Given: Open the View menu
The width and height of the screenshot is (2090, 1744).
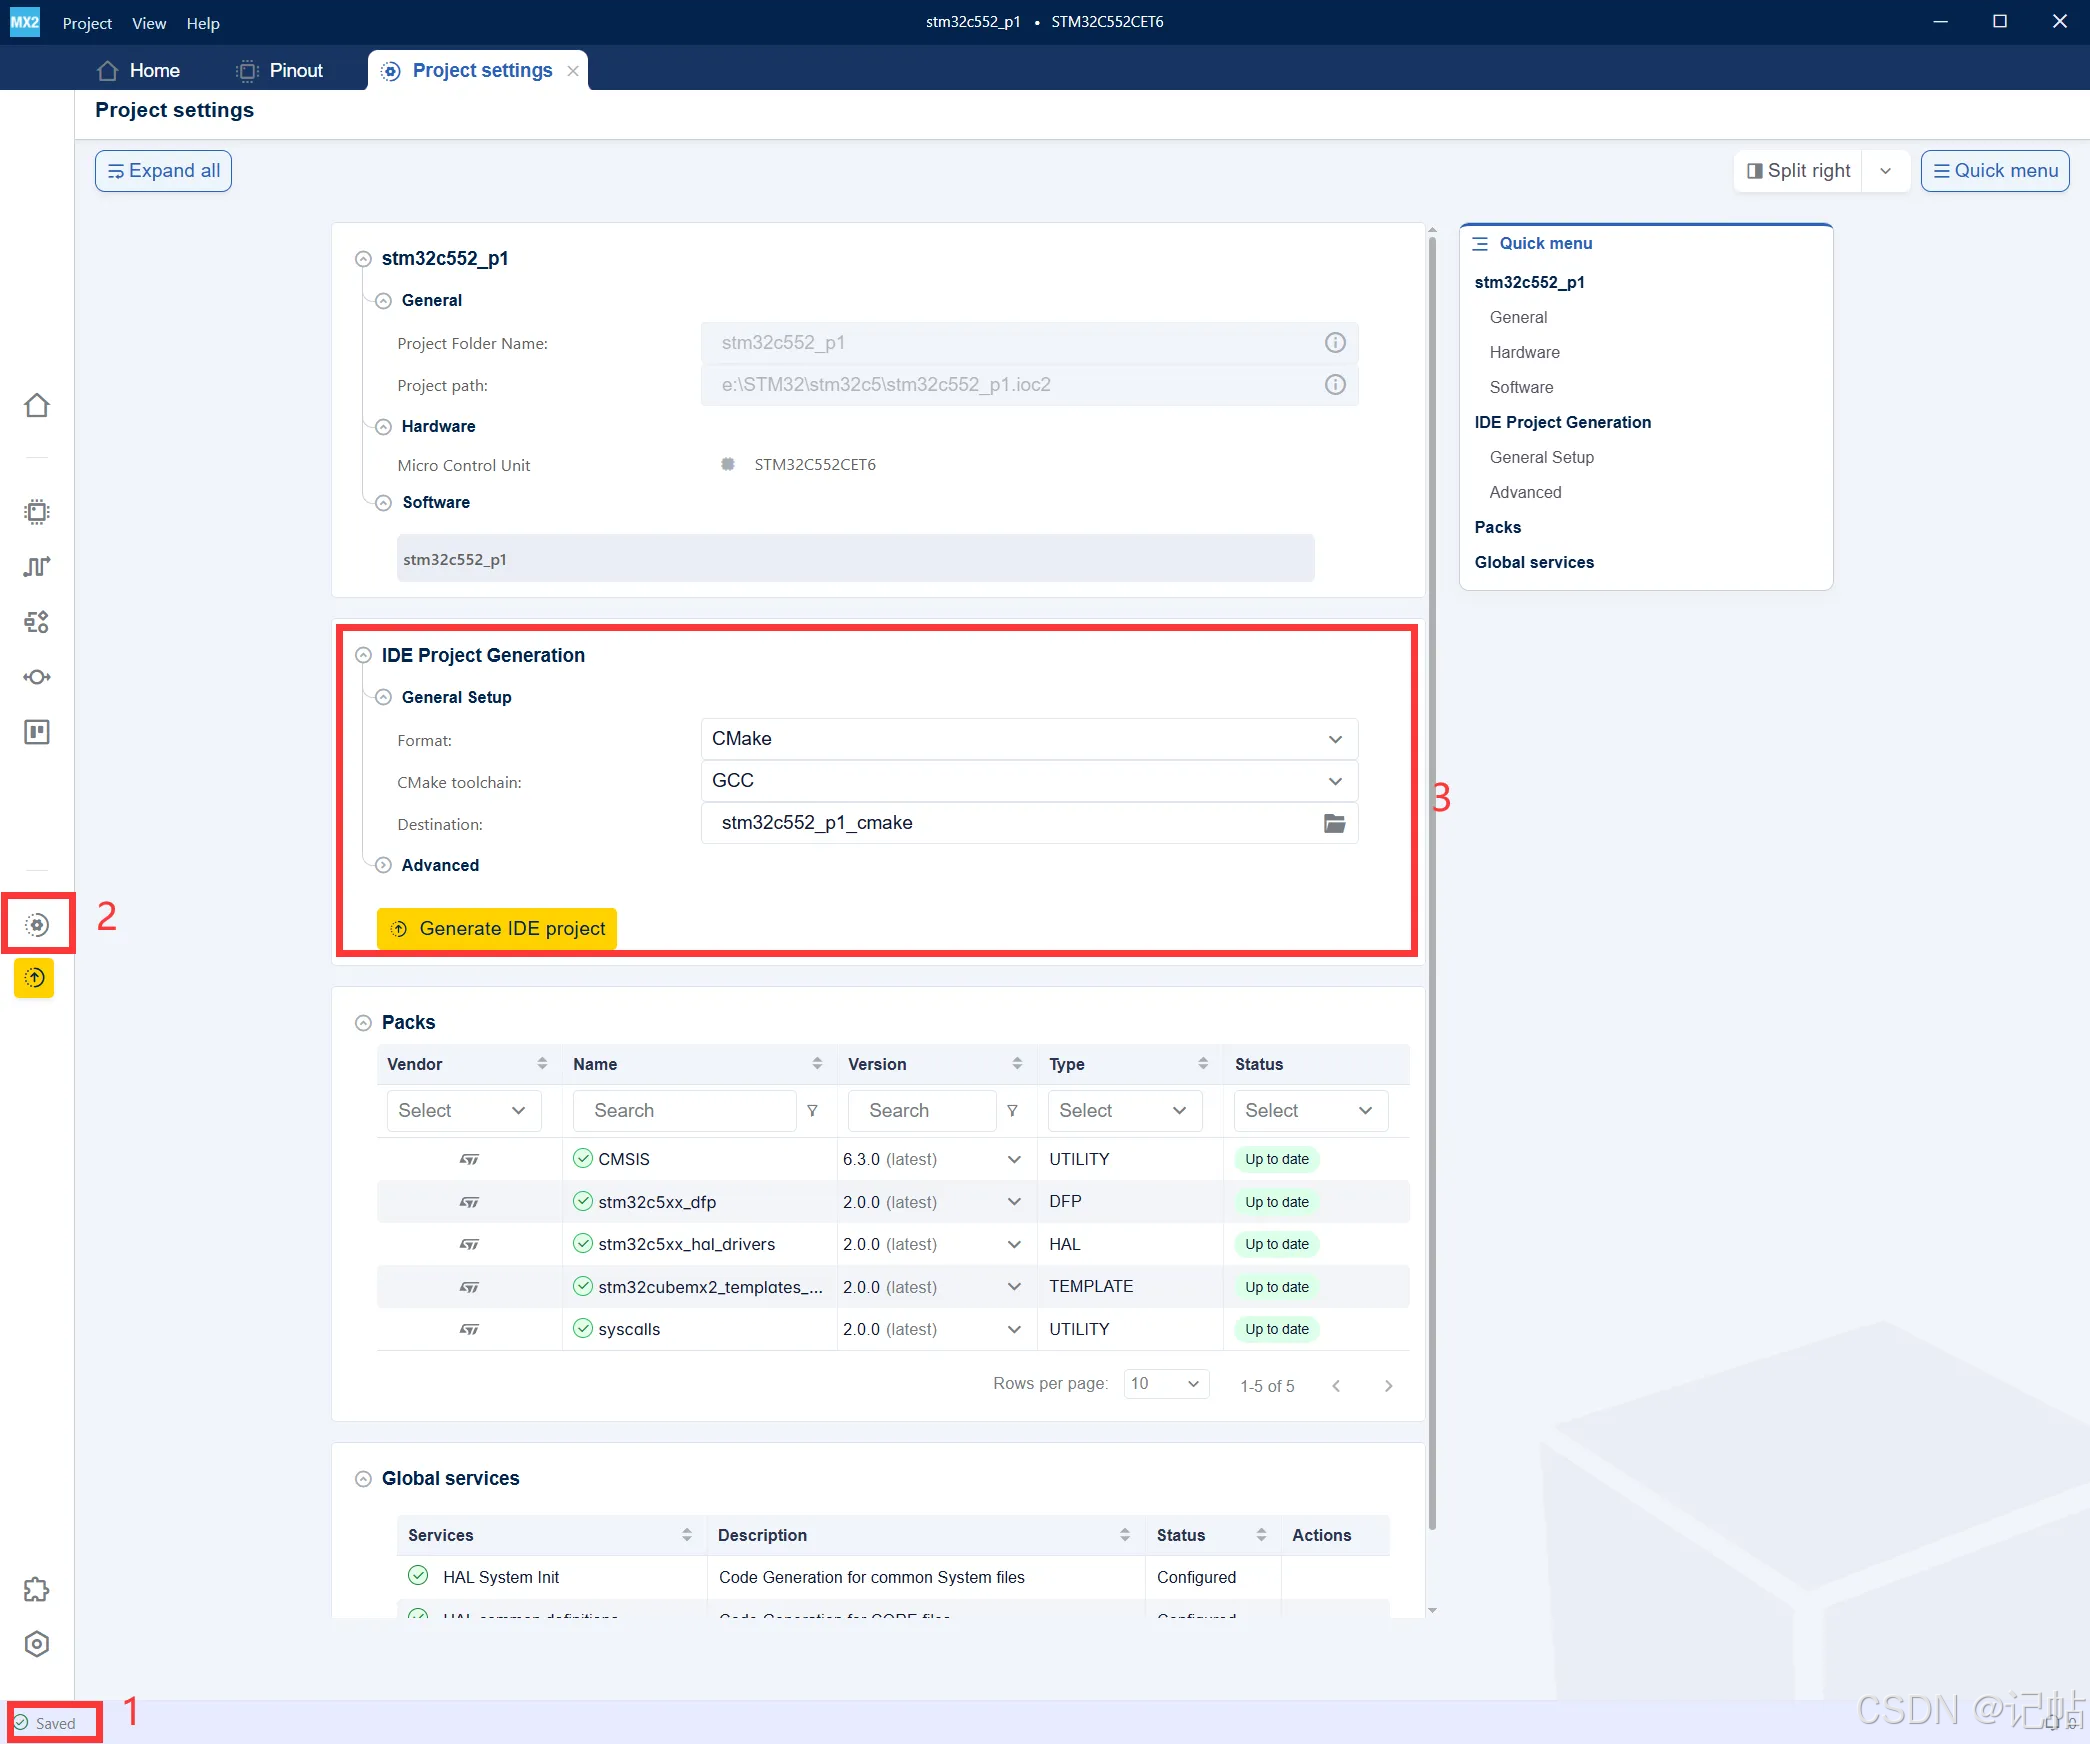Looking at the screenshot, I should 149,23.
